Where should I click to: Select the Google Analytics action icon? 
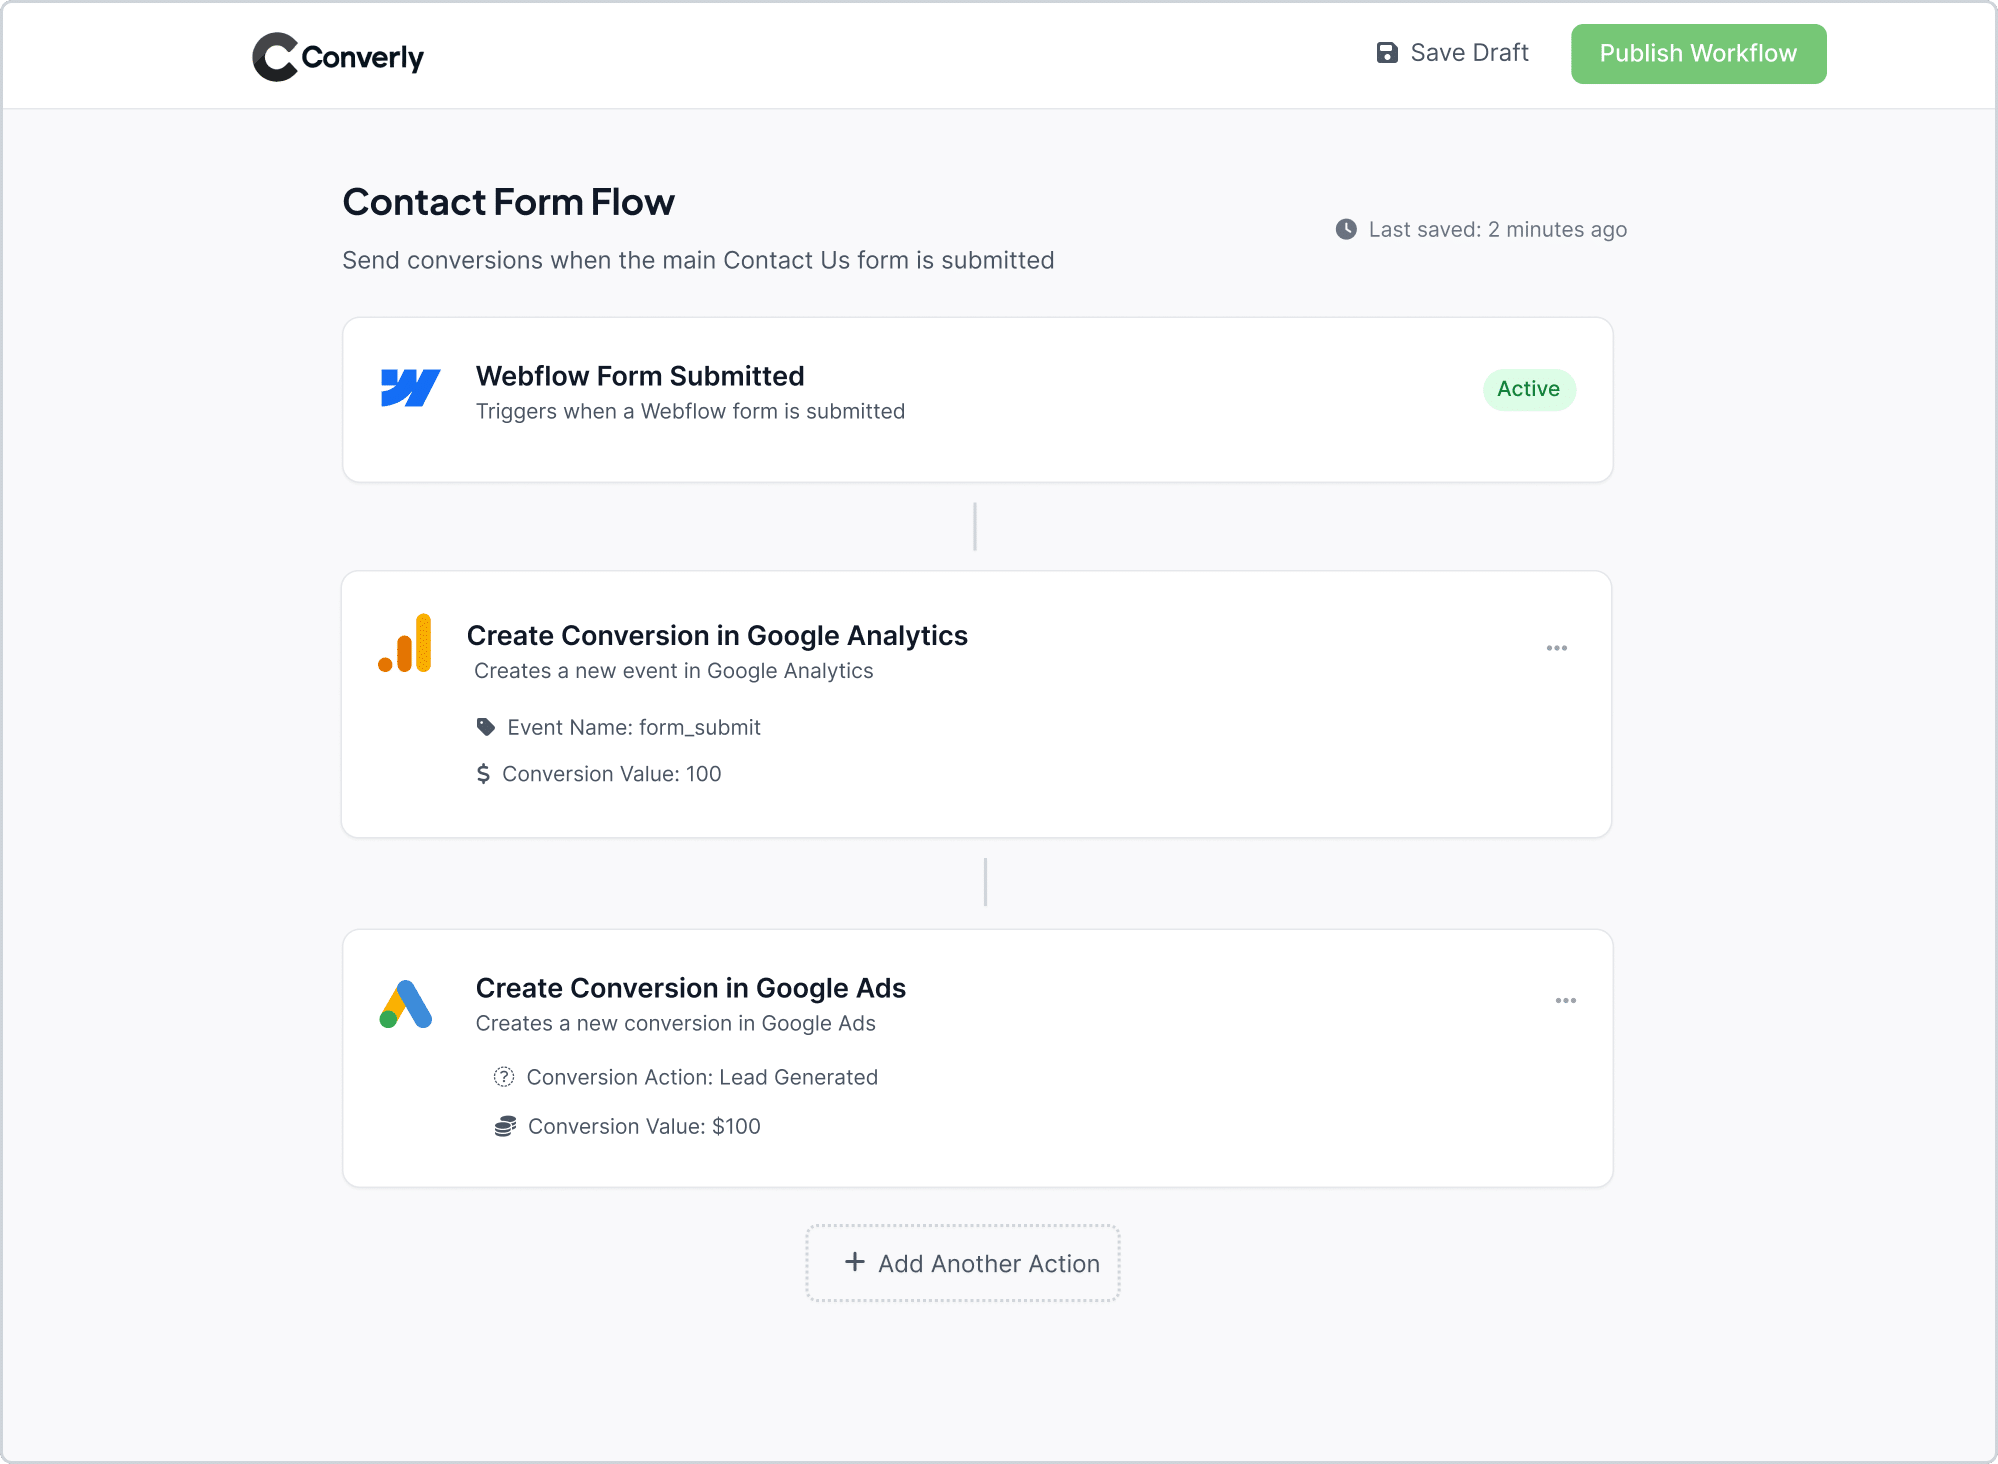pyautogui.click(x=406, y=643)
